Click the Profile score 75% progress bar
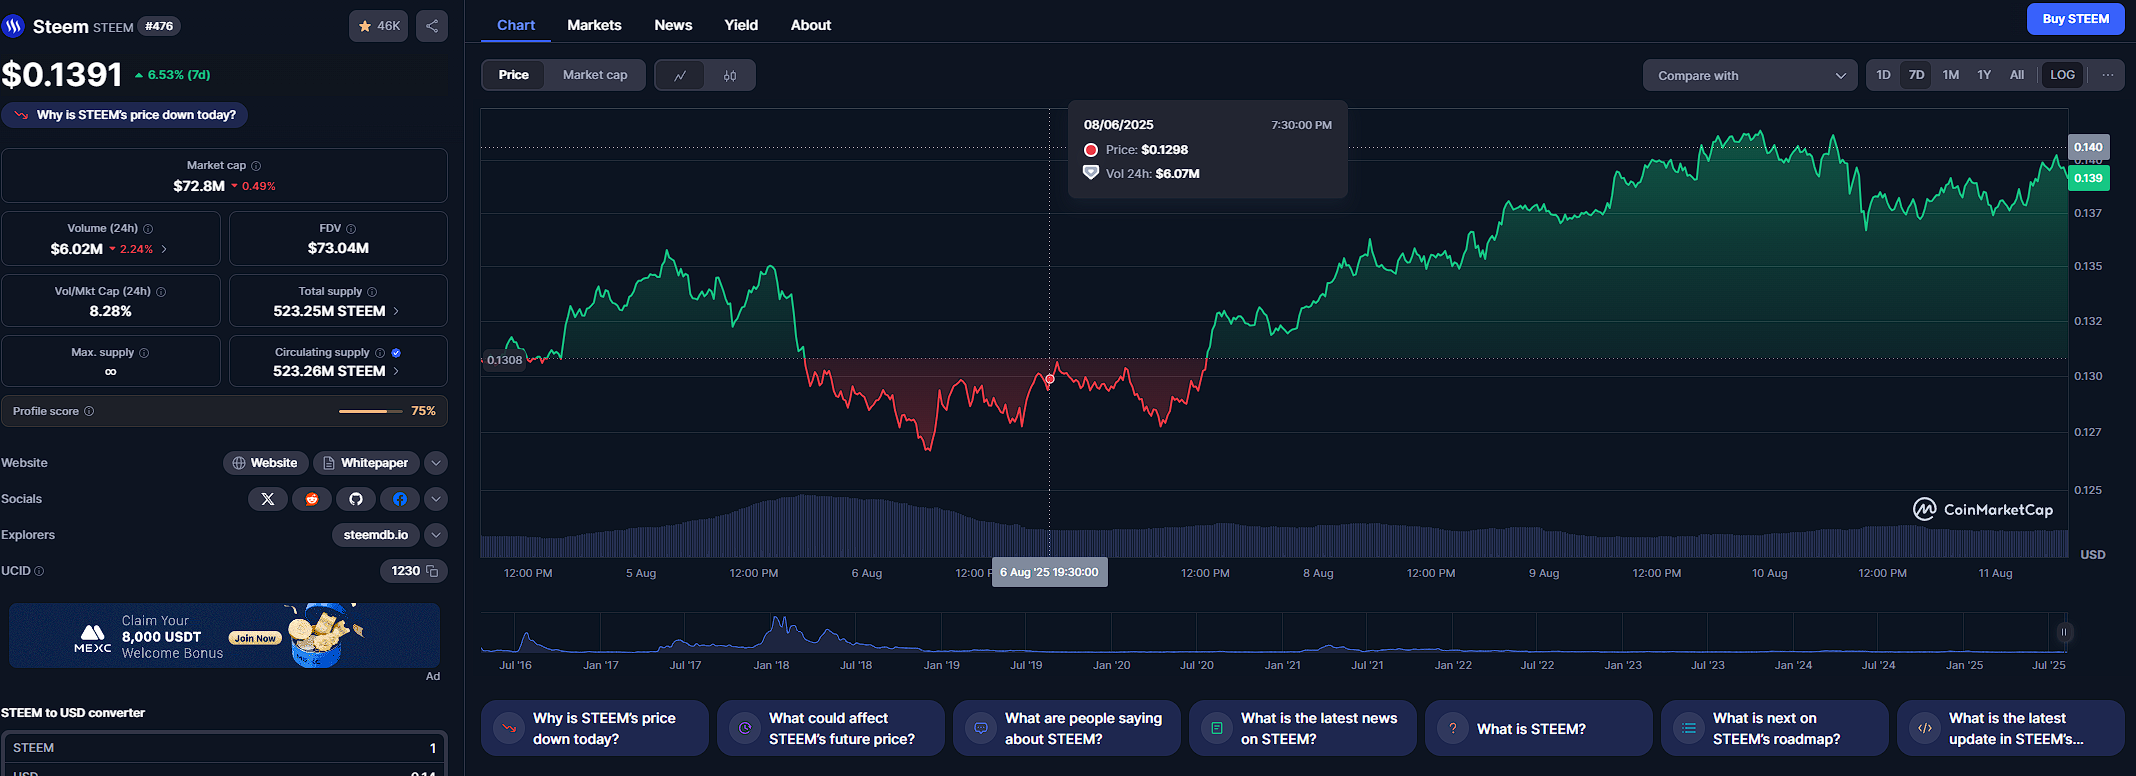The height and width of the screenshot is (776, 2136). pyautogui.click(x=370, y=411)
